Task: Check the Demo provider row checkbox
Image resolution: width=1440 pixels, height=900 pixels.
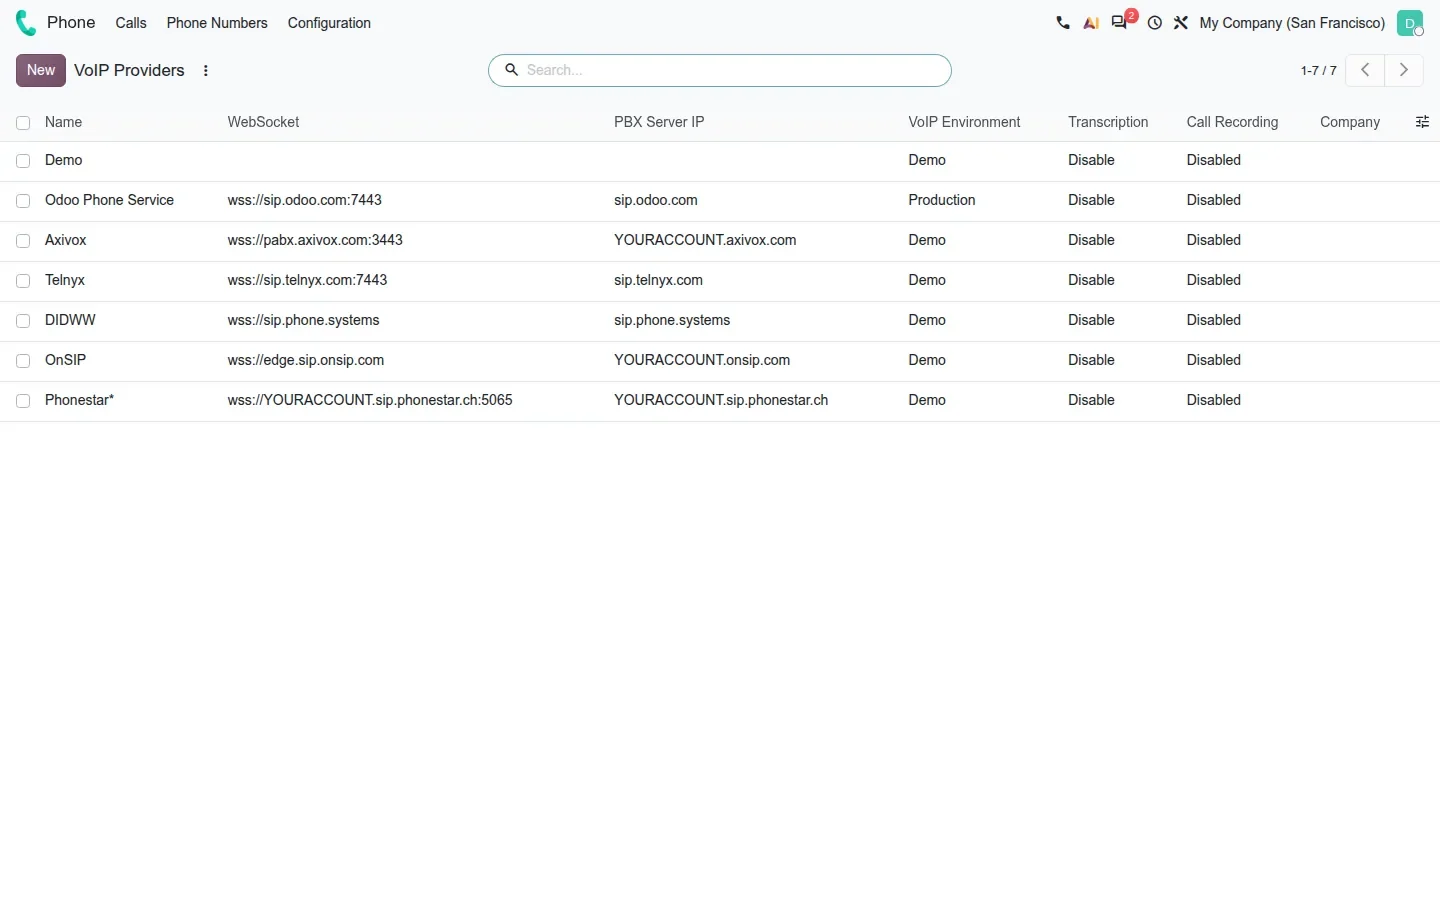Action: click(23, 161)
